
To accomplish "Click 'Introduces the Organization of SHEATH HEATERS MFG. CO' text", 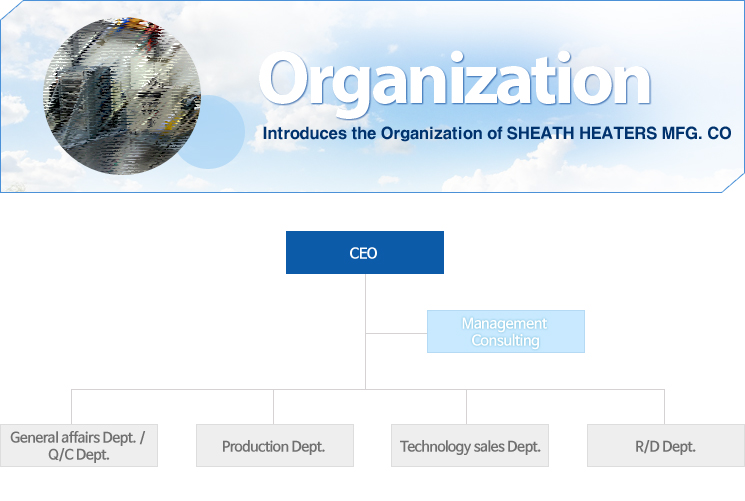I will (x=497, y=134).
